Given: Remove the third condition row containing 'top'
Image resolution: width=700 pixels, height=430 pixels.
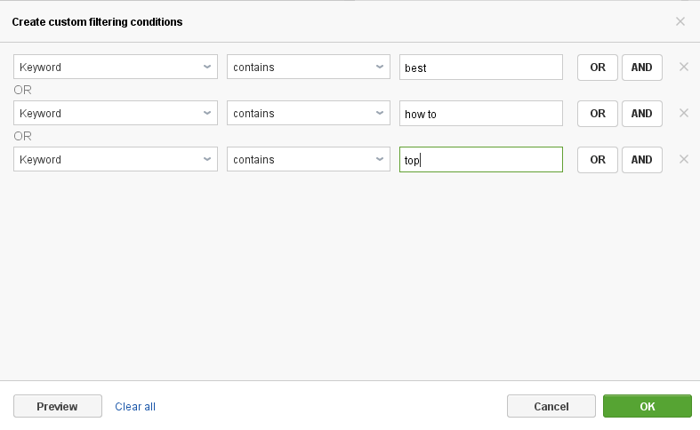Looking at the screenshot, I should [x=684, y=159].
